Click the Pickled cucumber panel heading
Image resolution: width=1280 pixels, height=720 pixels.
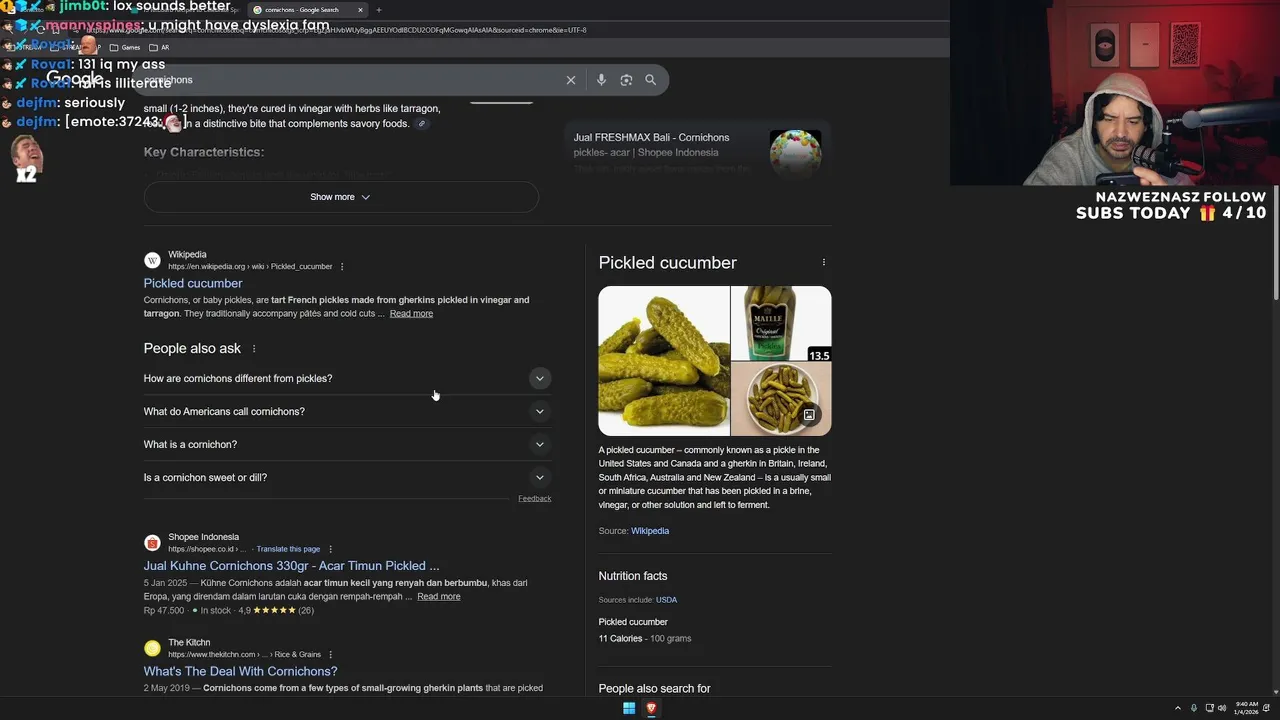tap(668, 263)
